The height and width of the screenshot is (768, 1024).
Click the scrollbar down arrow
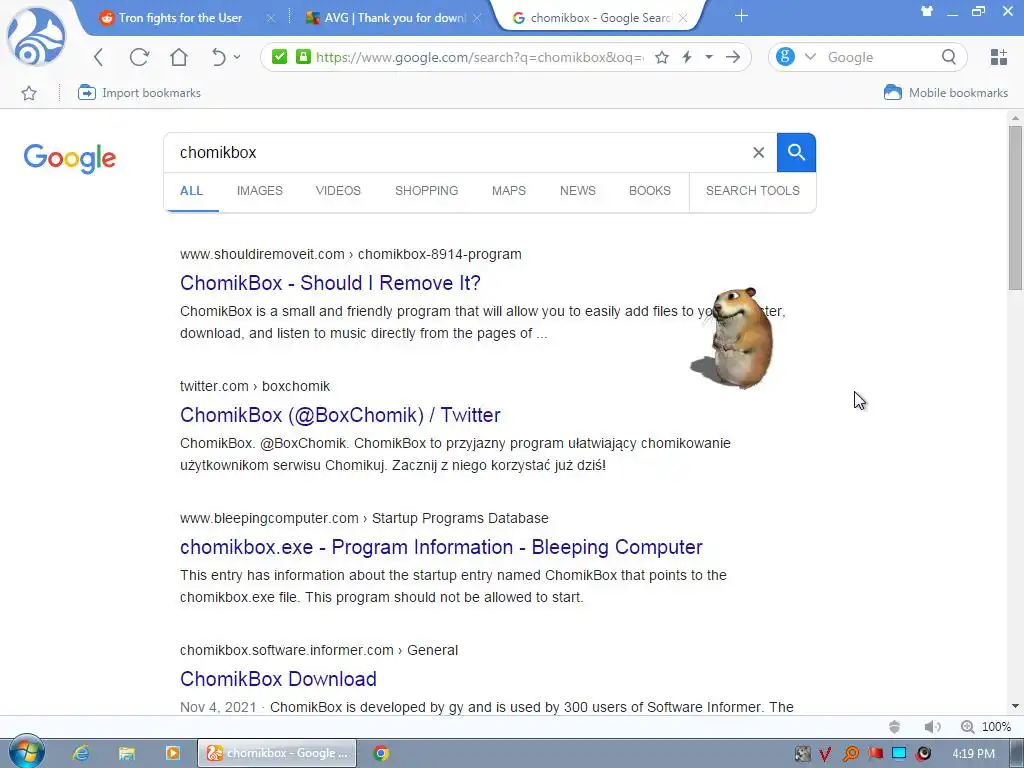tap(1015, 706)
